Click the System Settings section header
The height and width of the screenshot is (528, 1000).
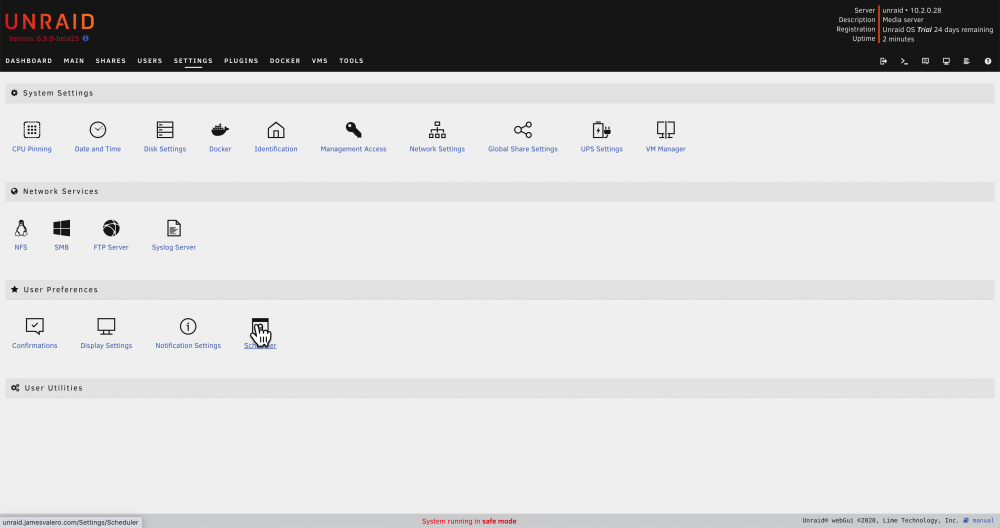(x=500, y=93)
